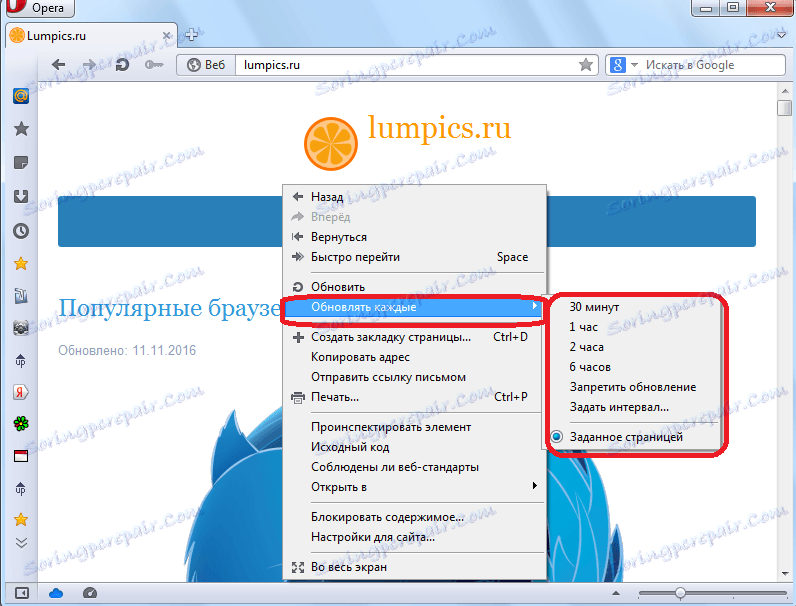Select Печать in context menu

(x=414, y=397)
